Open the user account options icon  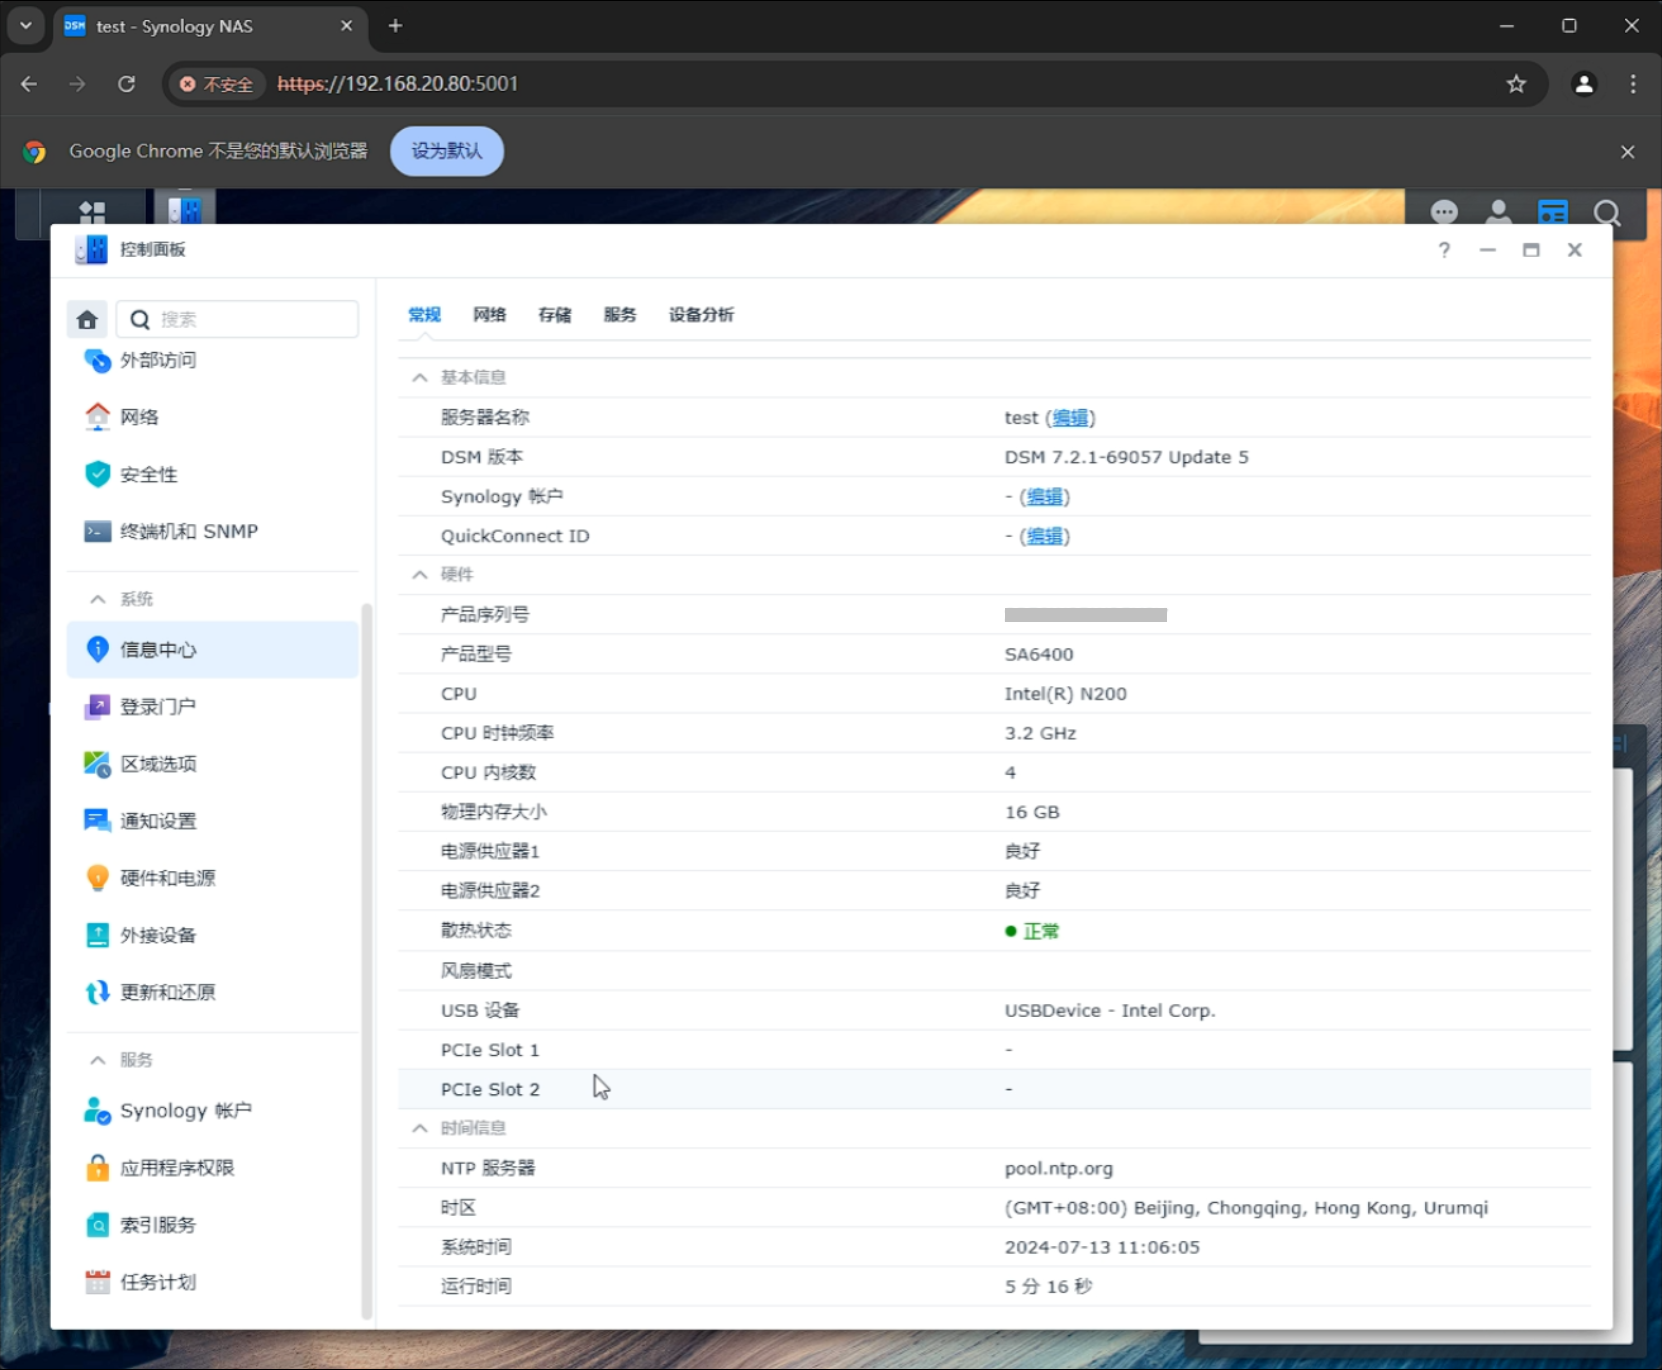pos(1498,212)
